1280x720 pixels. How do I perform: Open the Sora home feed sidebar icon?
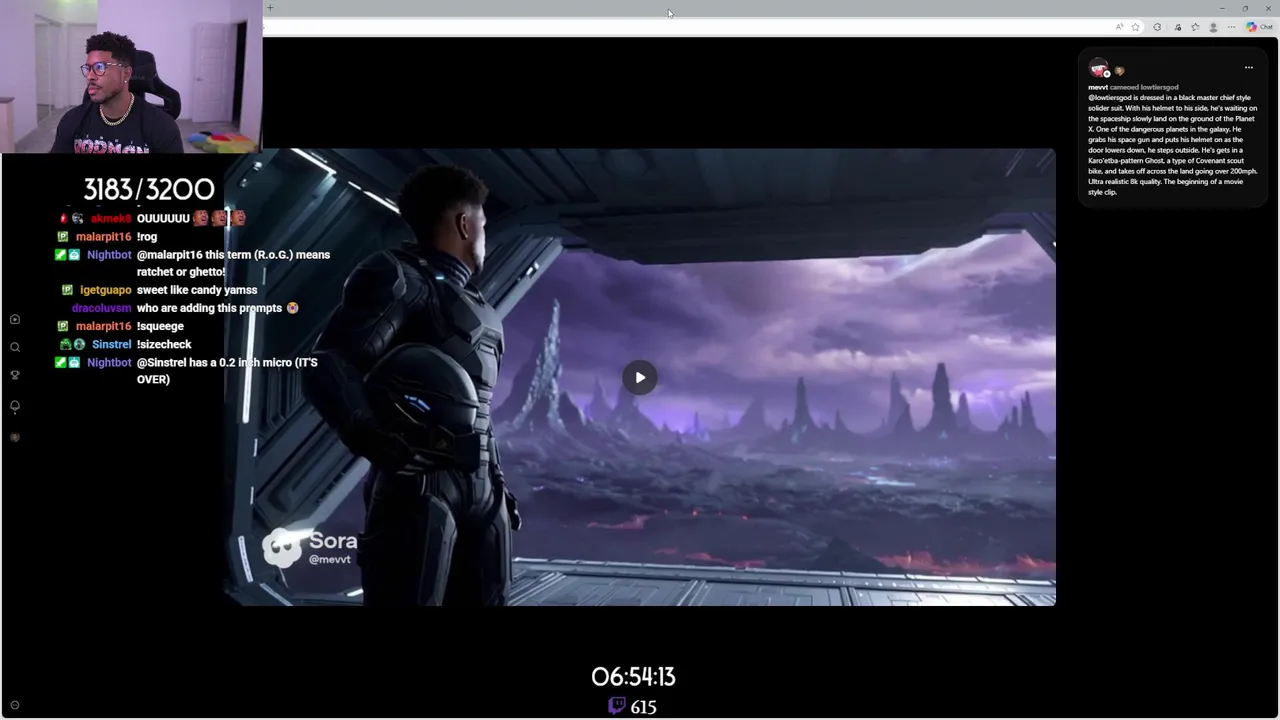point(15,319)
